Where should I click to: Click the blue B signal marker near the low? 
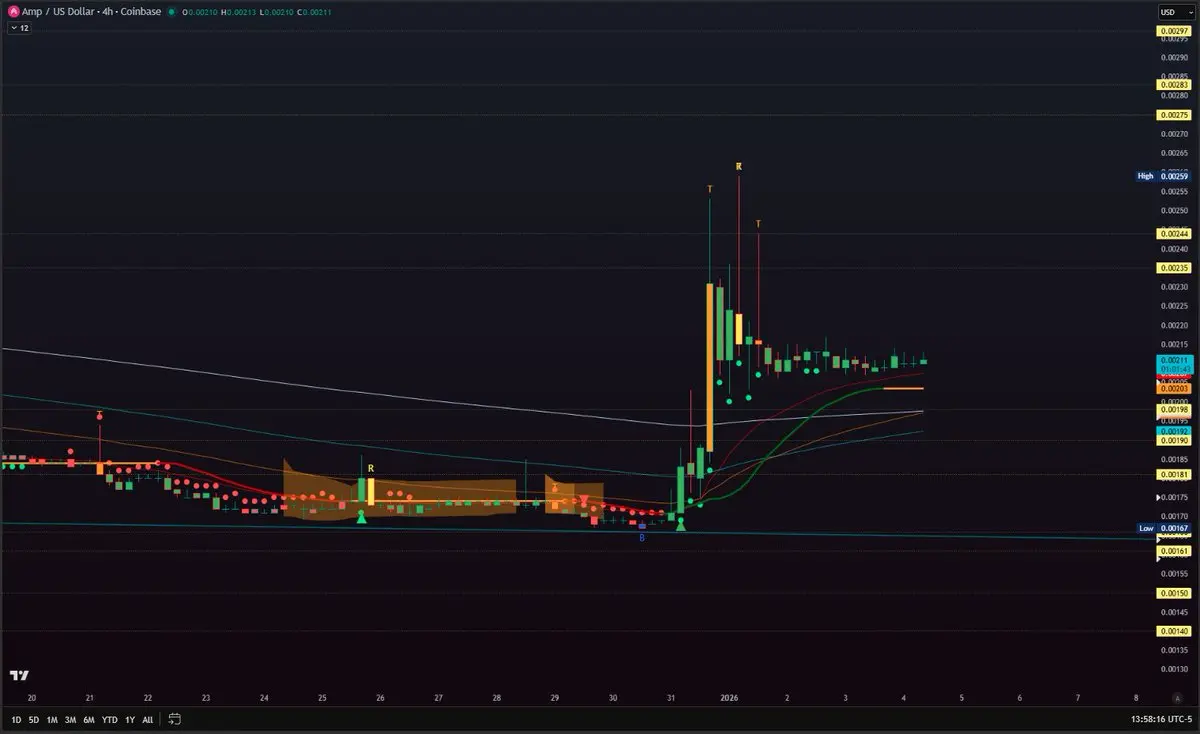coord(642,538)
